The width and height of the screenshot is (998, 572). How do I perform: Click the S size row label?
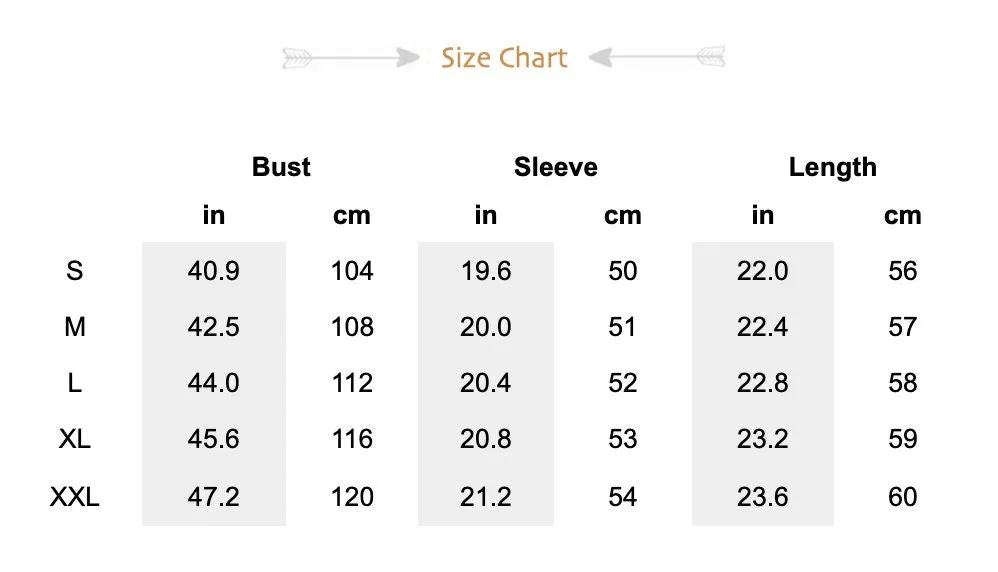[74, 271]
